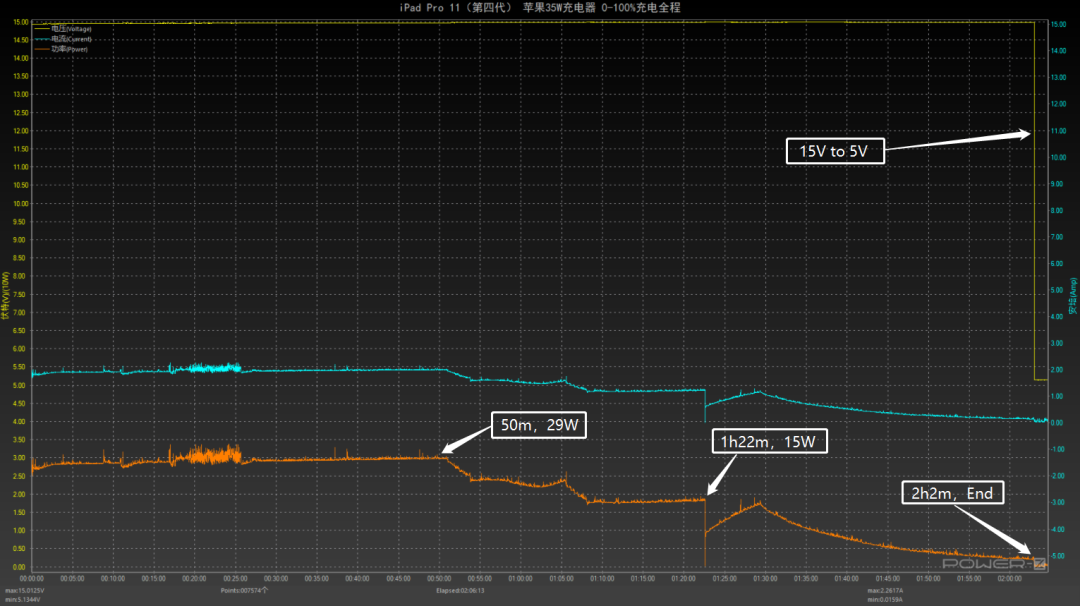Select the 'max:15.0125V' voltage readout
This screenshot has height=606, width=1080.
[25, 591]
